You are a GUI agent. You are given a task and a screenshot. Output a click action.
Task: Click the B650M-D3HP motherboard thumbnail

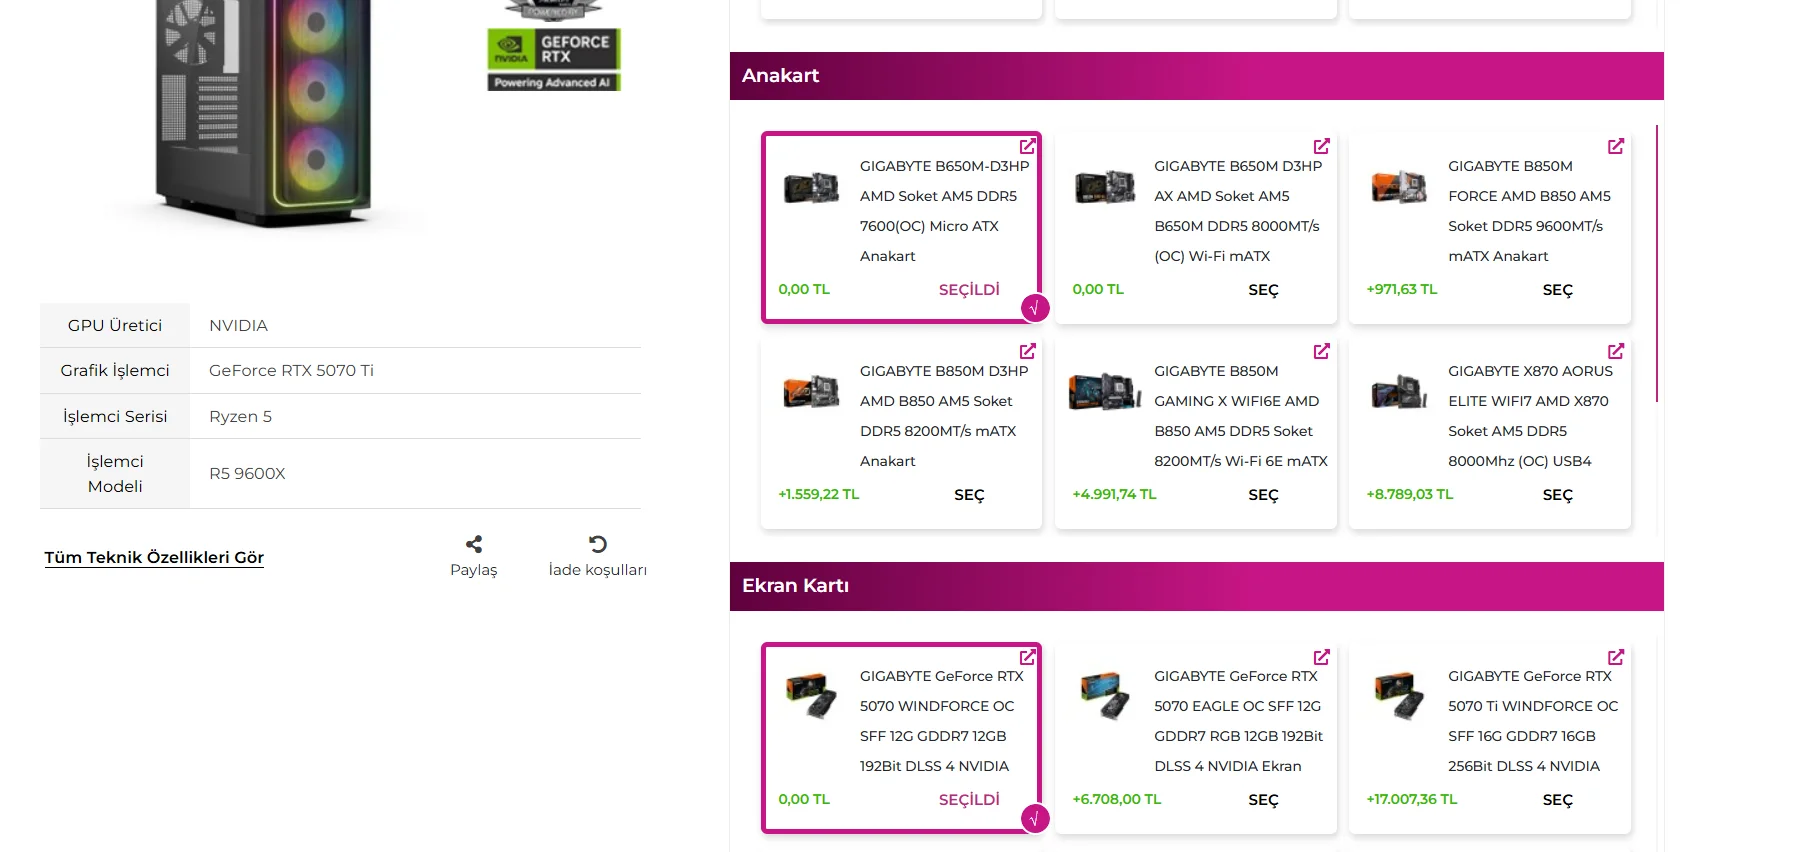pos(811,187)
